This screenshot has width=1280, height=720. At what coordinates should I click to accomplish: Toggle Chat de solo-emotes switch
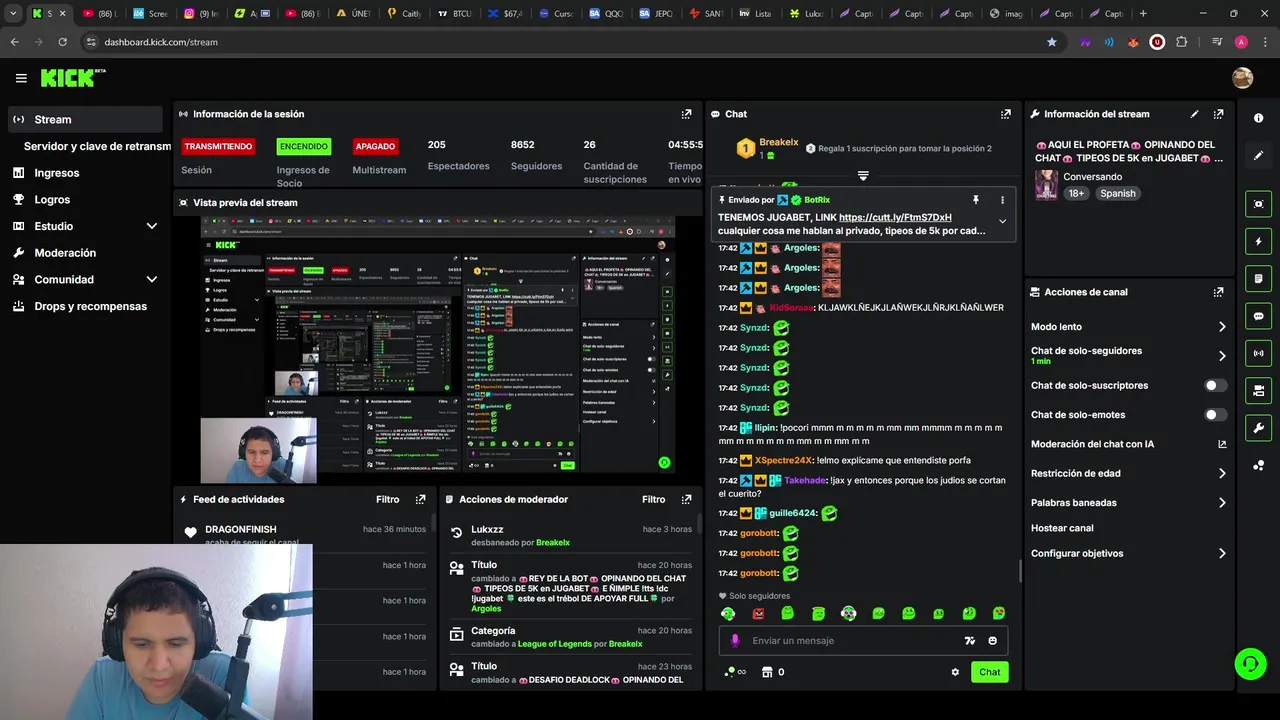coord(1215,415)
